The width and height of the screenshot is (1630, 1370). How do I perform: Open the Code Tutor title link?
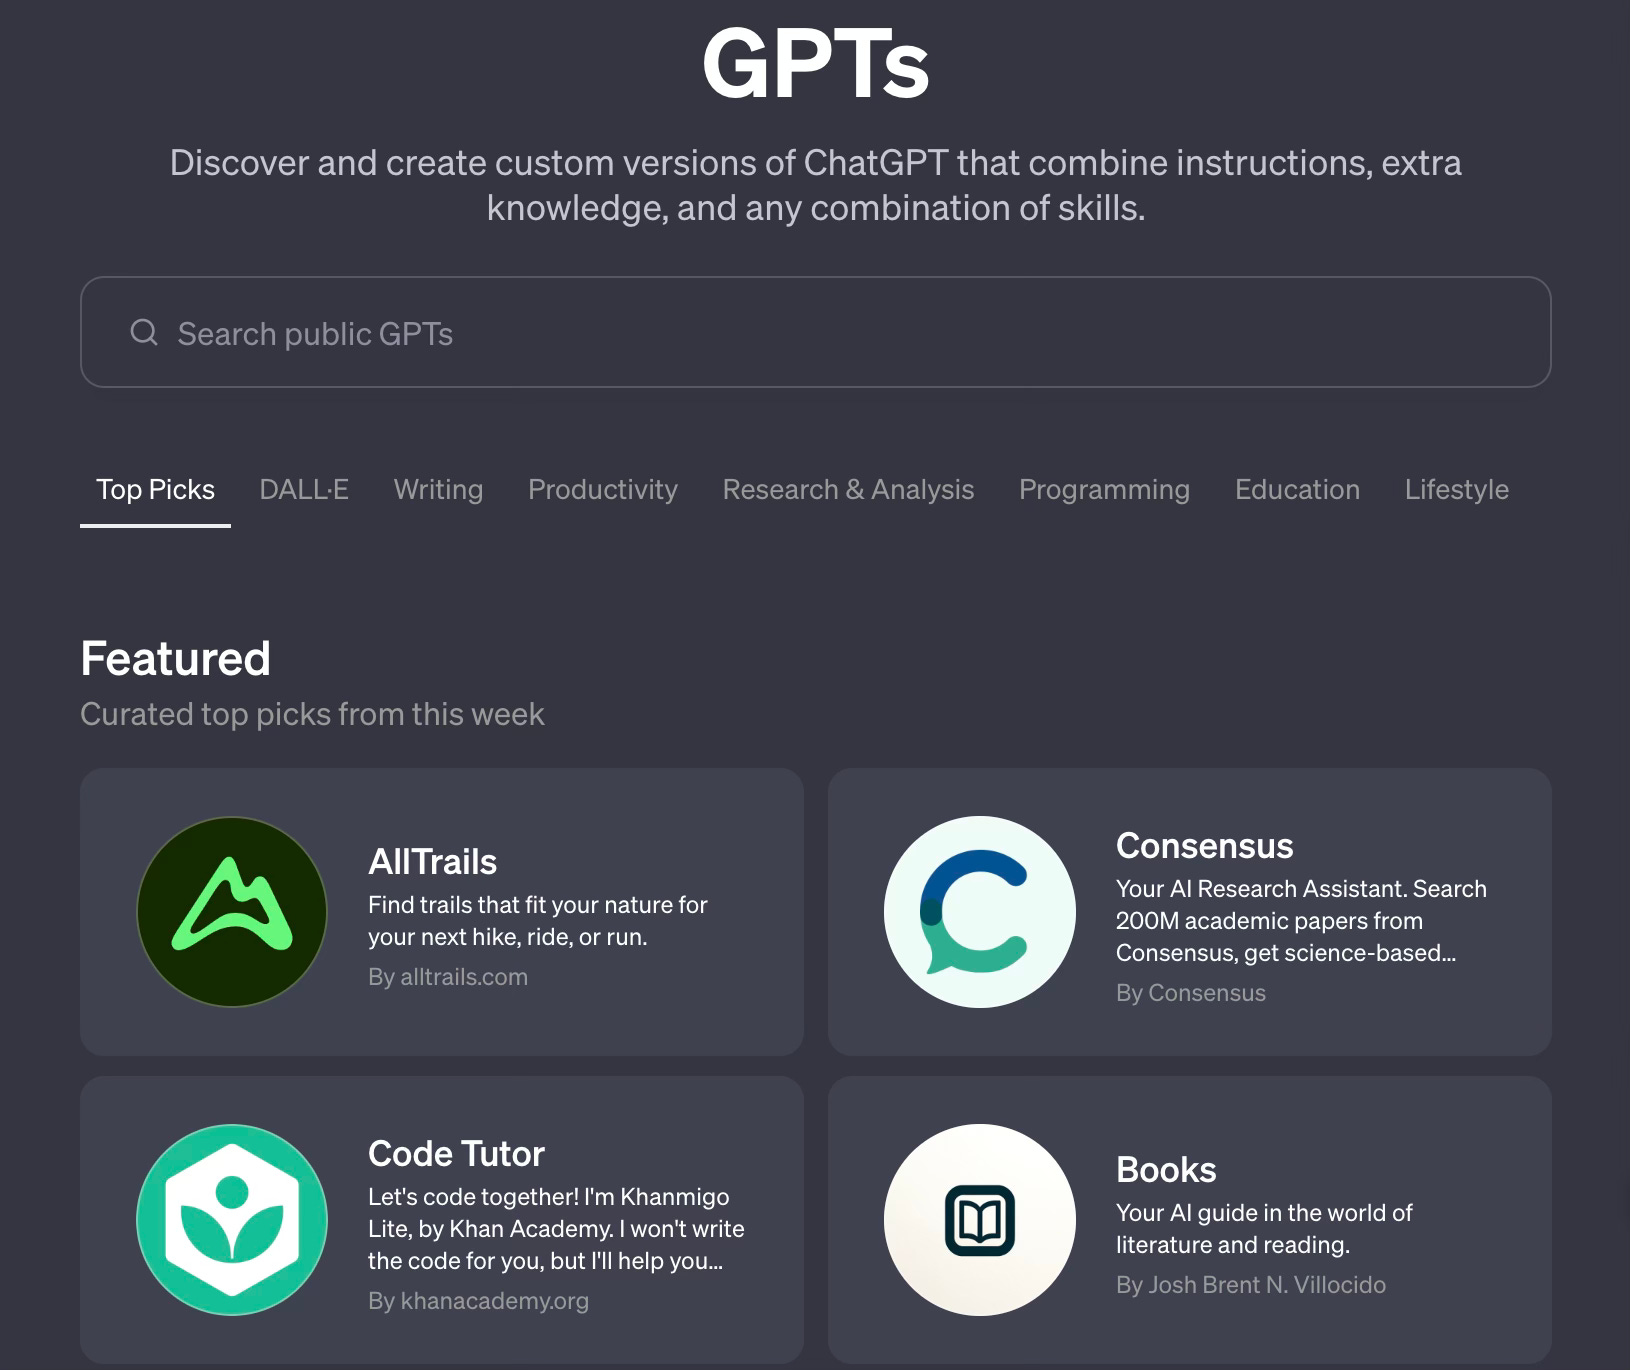[x=456, y=1154]
